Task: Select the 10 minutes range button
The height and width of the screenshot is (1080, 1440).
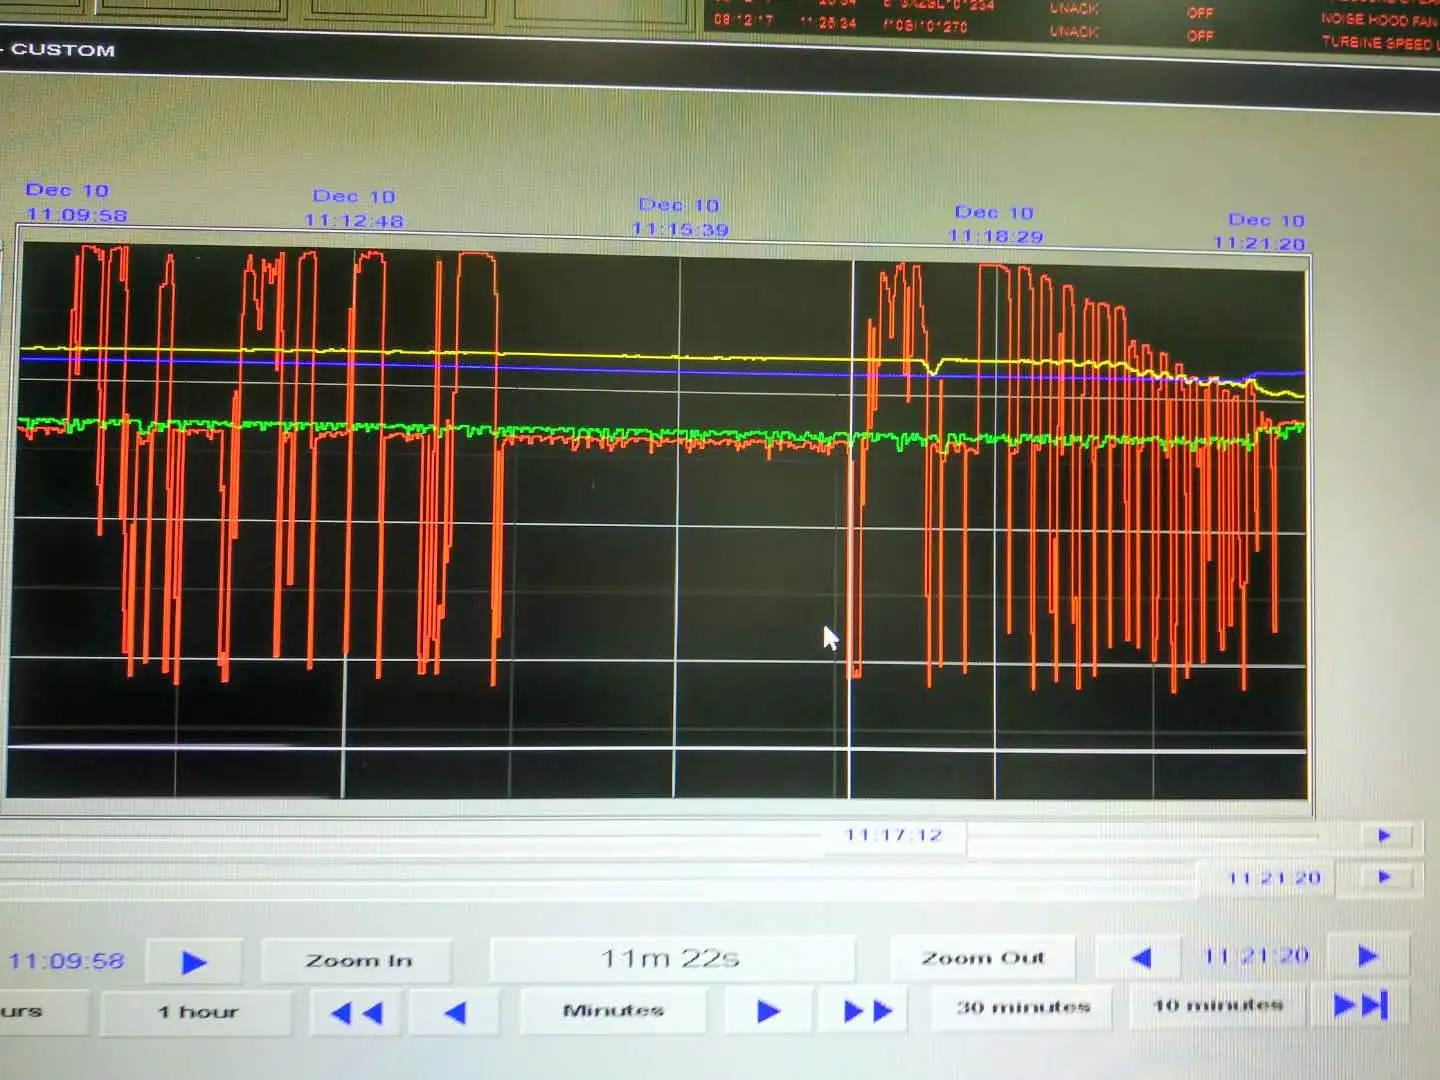Action: 1217,1005
